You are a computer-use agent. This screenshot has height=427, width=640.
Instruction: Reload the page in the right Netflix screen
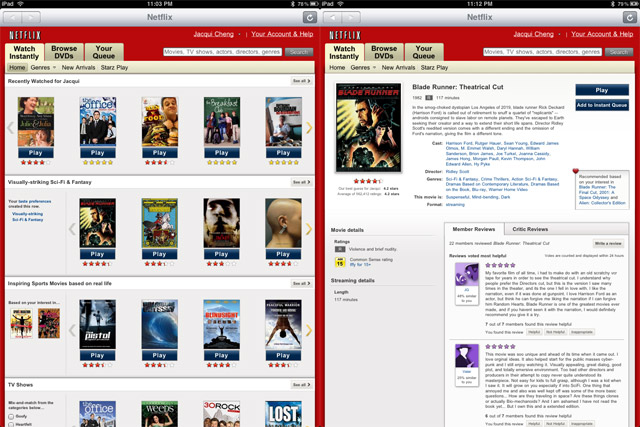tap(630, 18)
